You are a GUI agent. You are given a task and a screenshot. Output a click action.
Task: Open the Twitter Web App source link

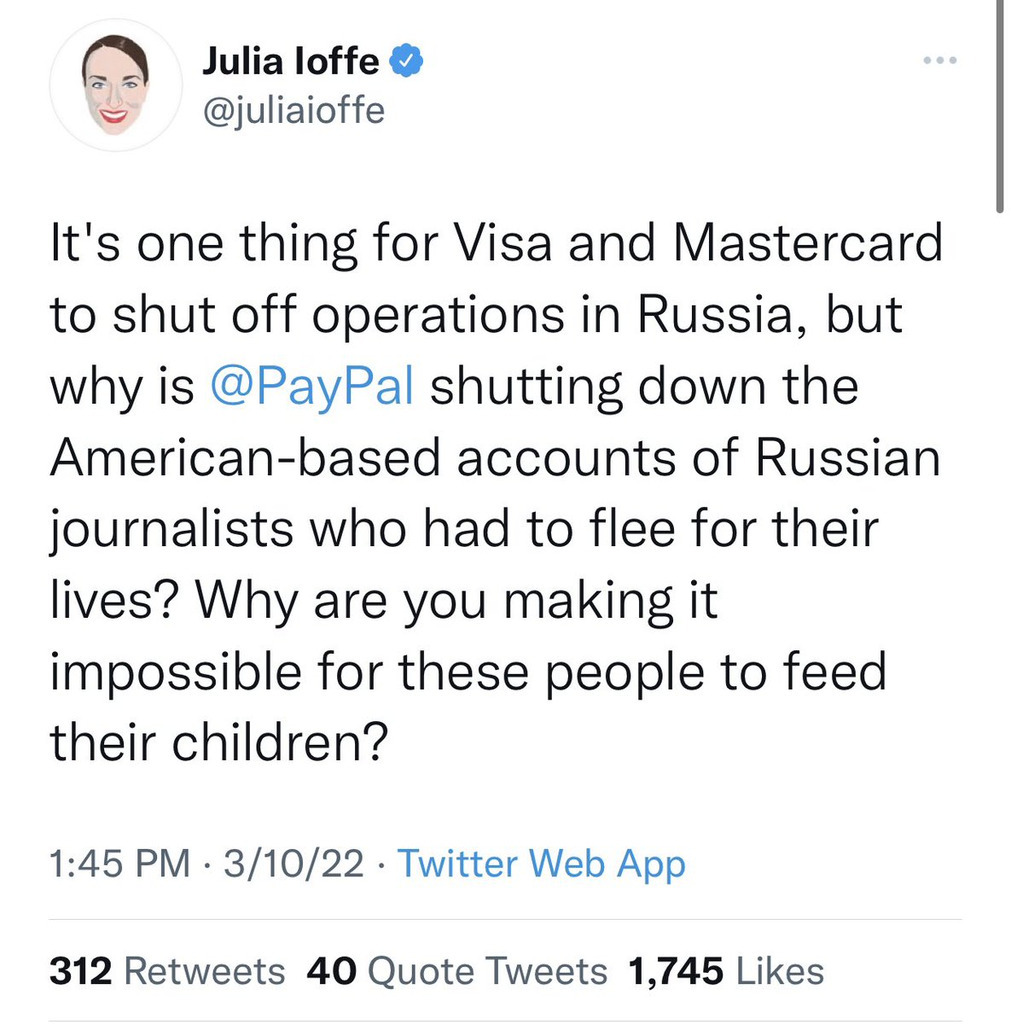click(542, 863)
